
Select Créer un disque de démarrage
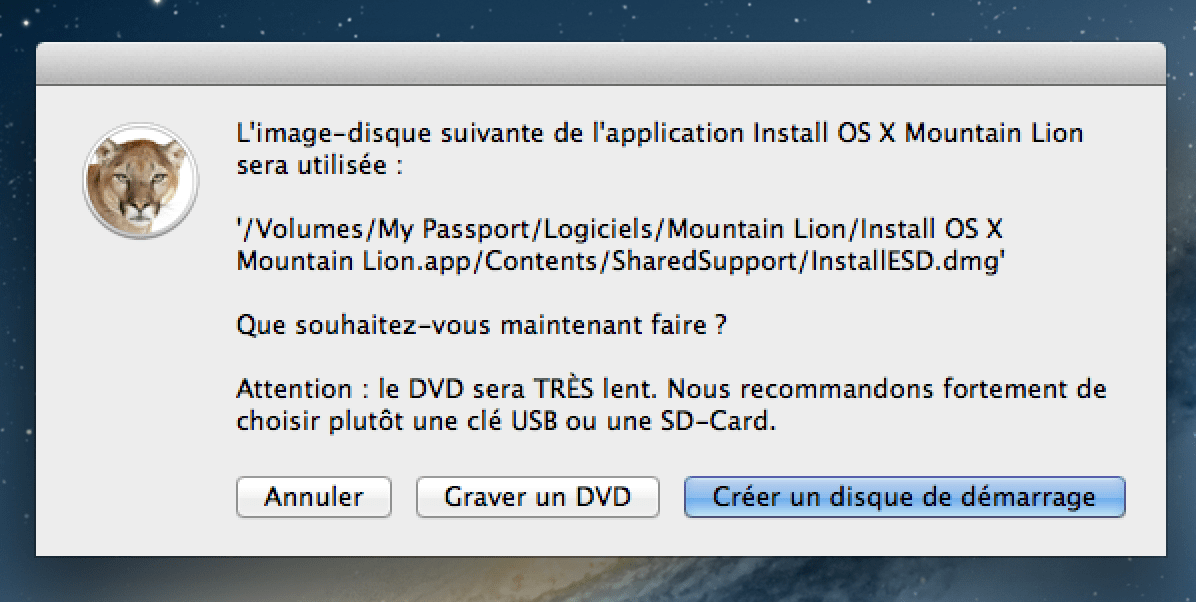coord(904,497)
